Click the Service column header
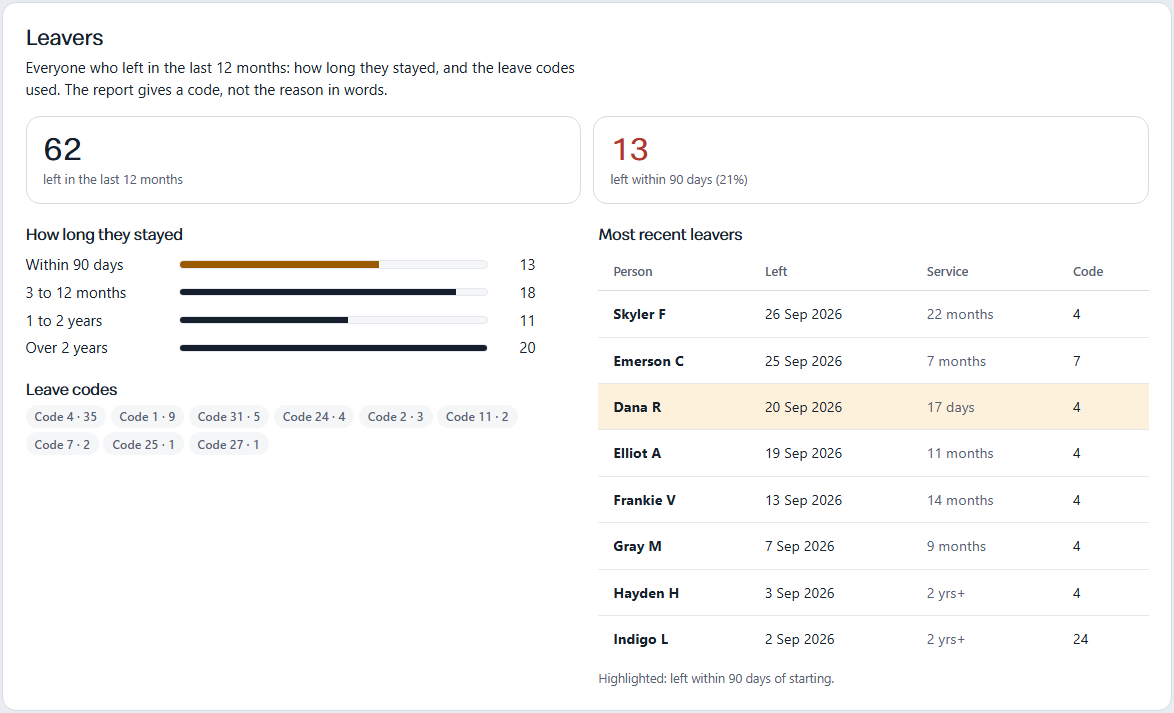The image size is (1174, 713). [x=947, y=271]
